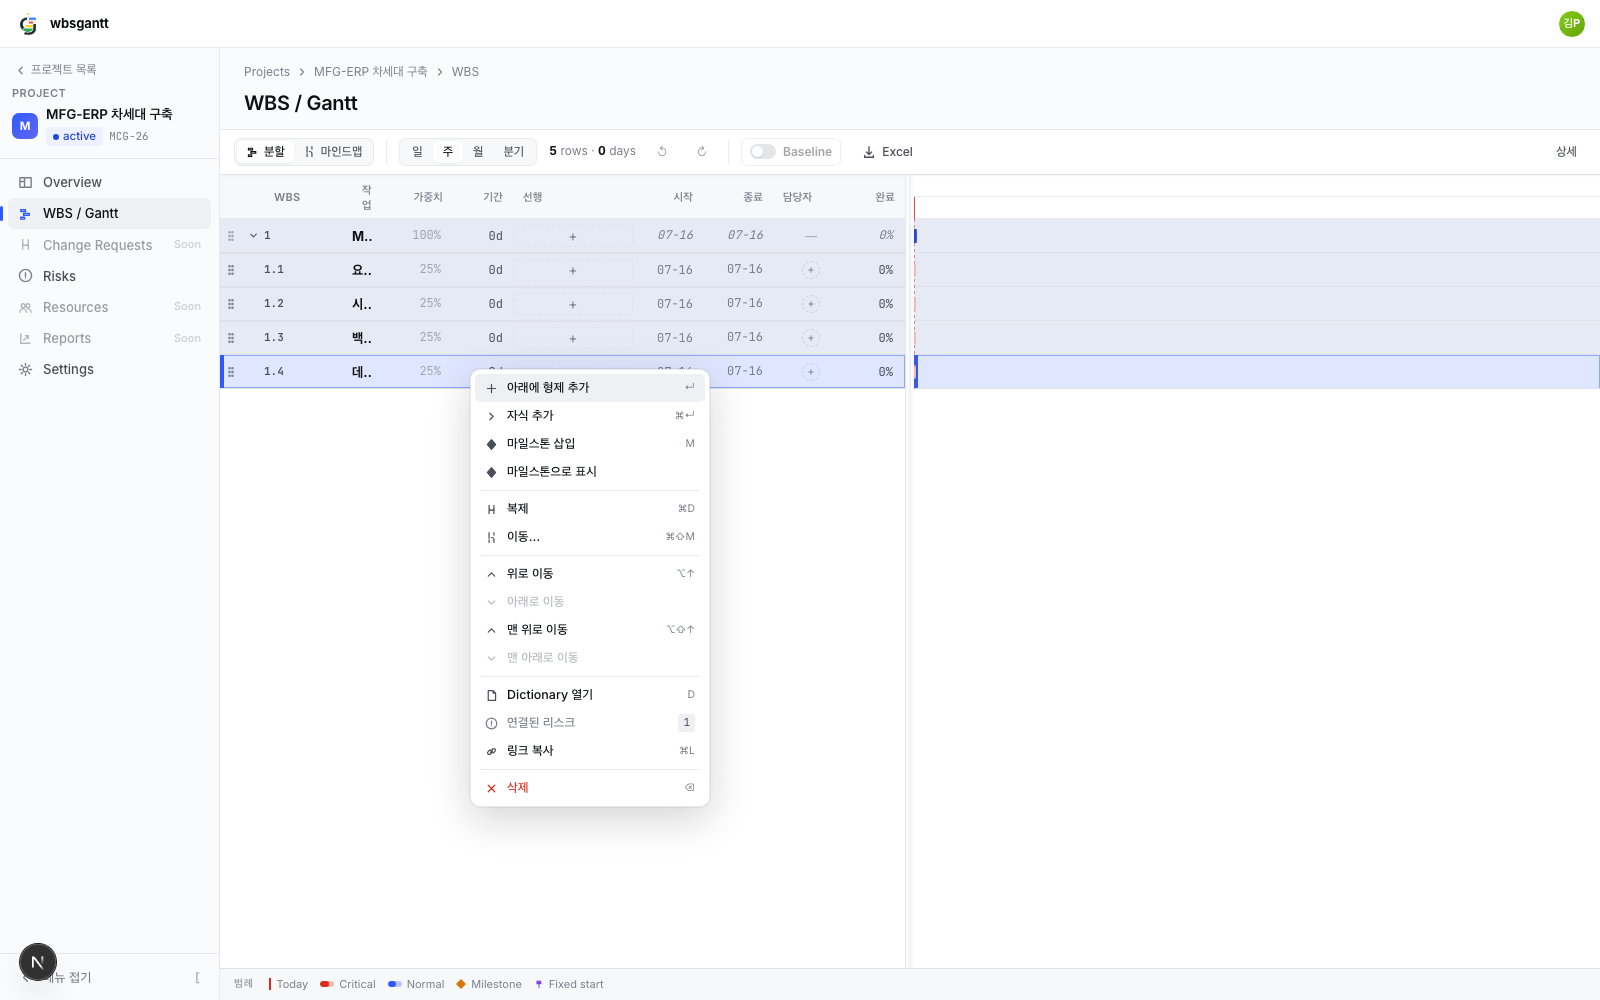1600x1000 pixels.
Task: Click the active status badge
Action: tap(75, 137)
